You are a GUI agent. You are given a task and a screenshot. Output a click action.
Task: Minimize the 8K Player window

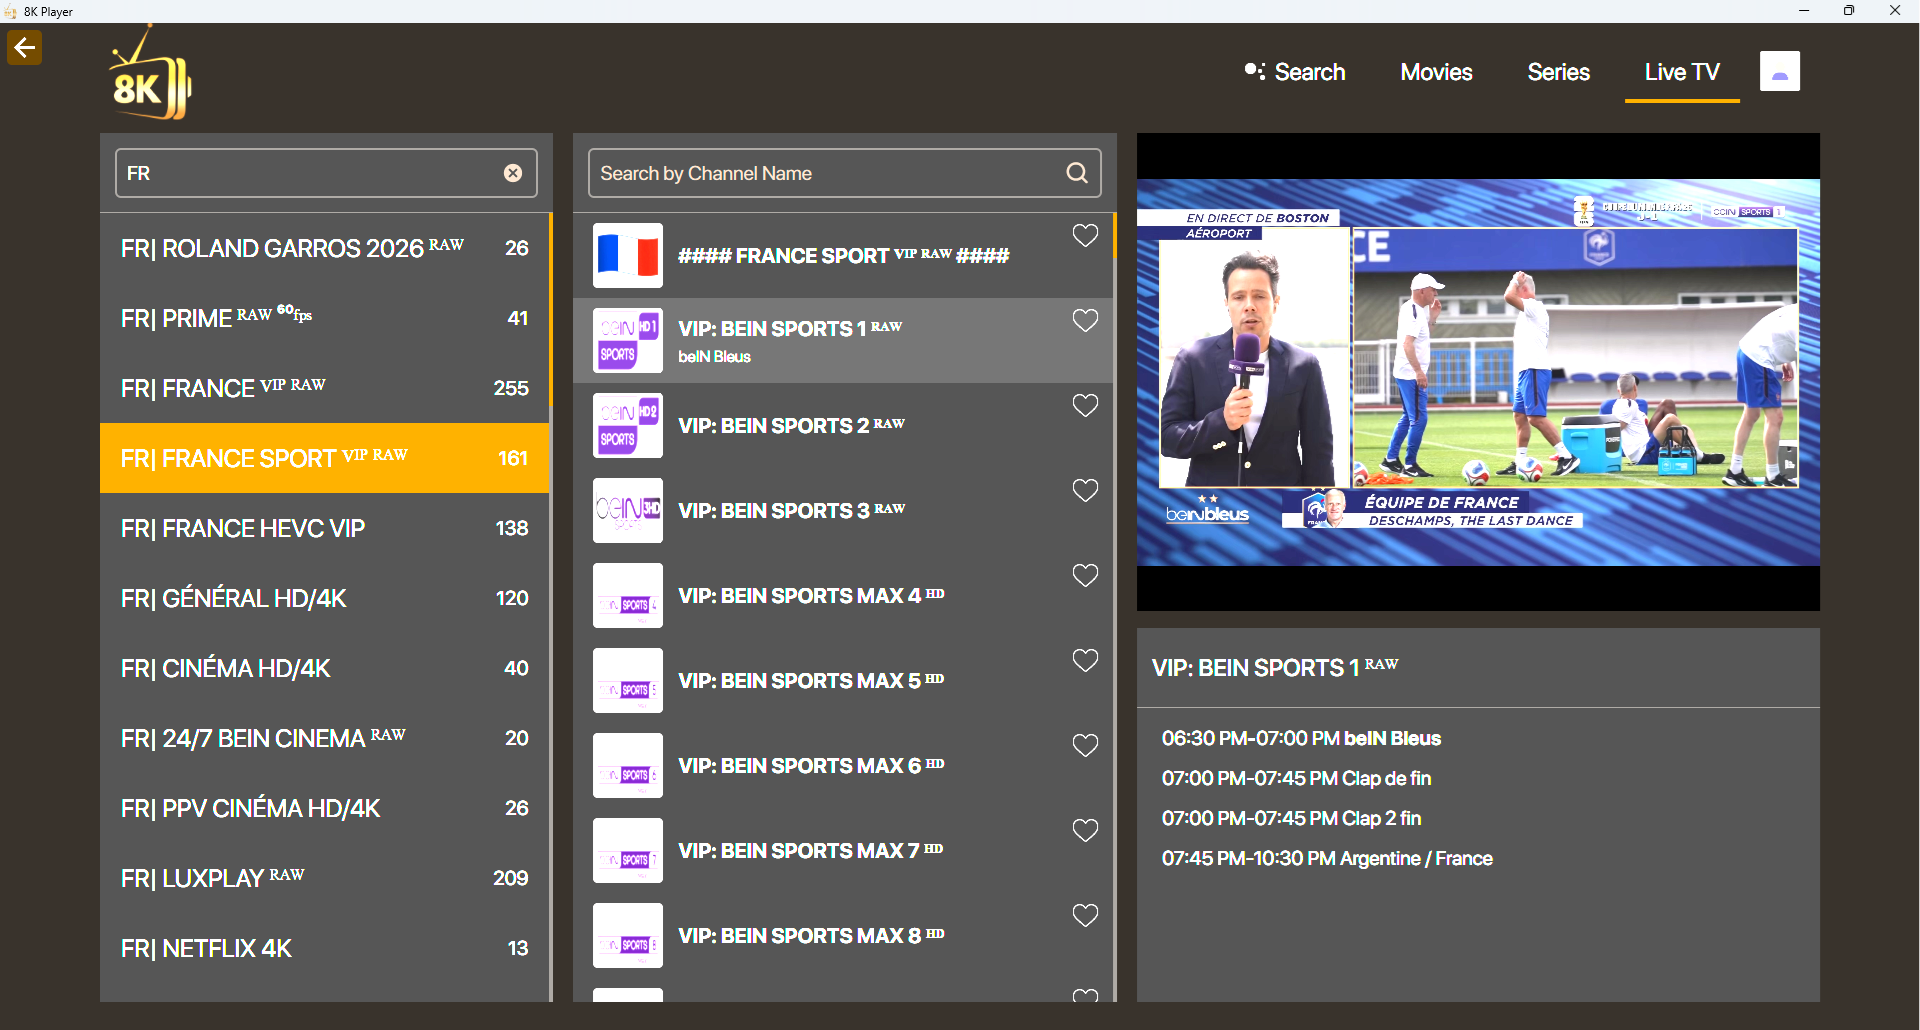[x=1804, y=11]
